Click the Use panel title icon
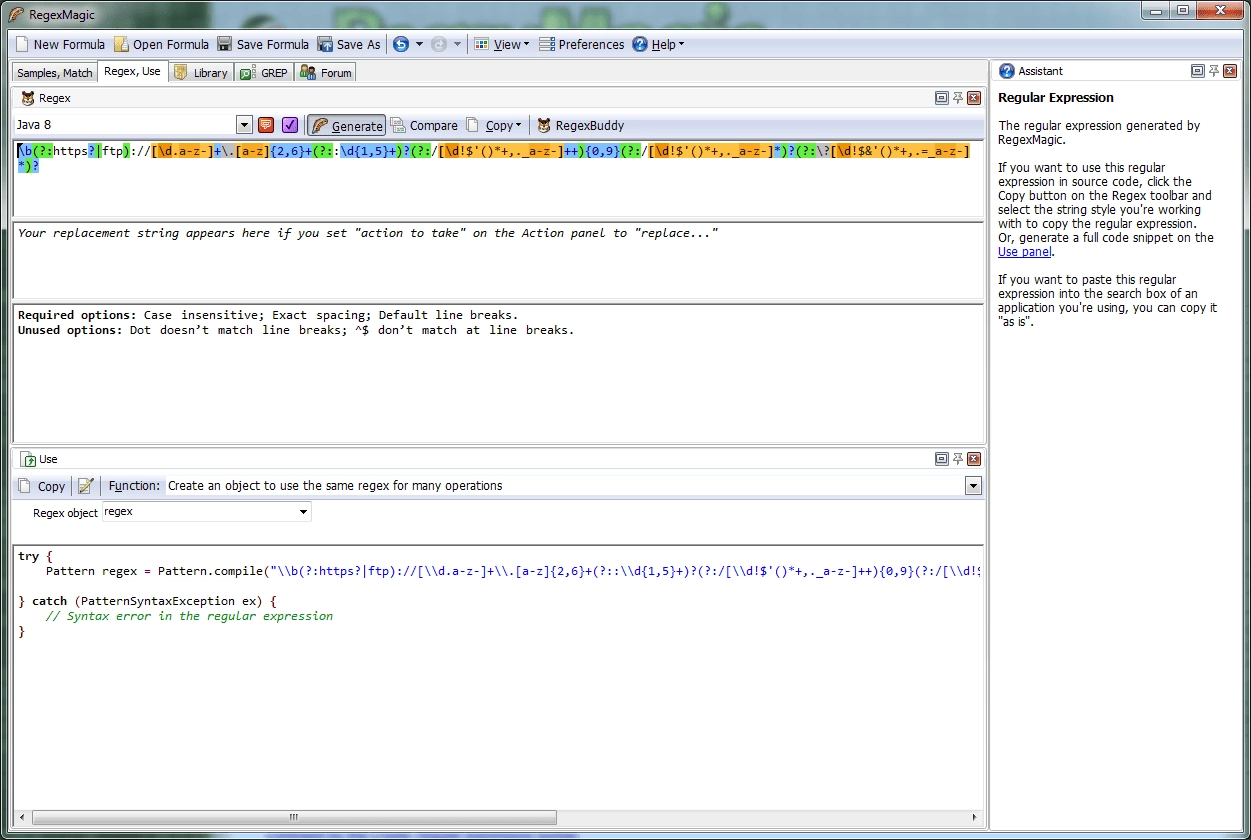 [x=28, y=459]
